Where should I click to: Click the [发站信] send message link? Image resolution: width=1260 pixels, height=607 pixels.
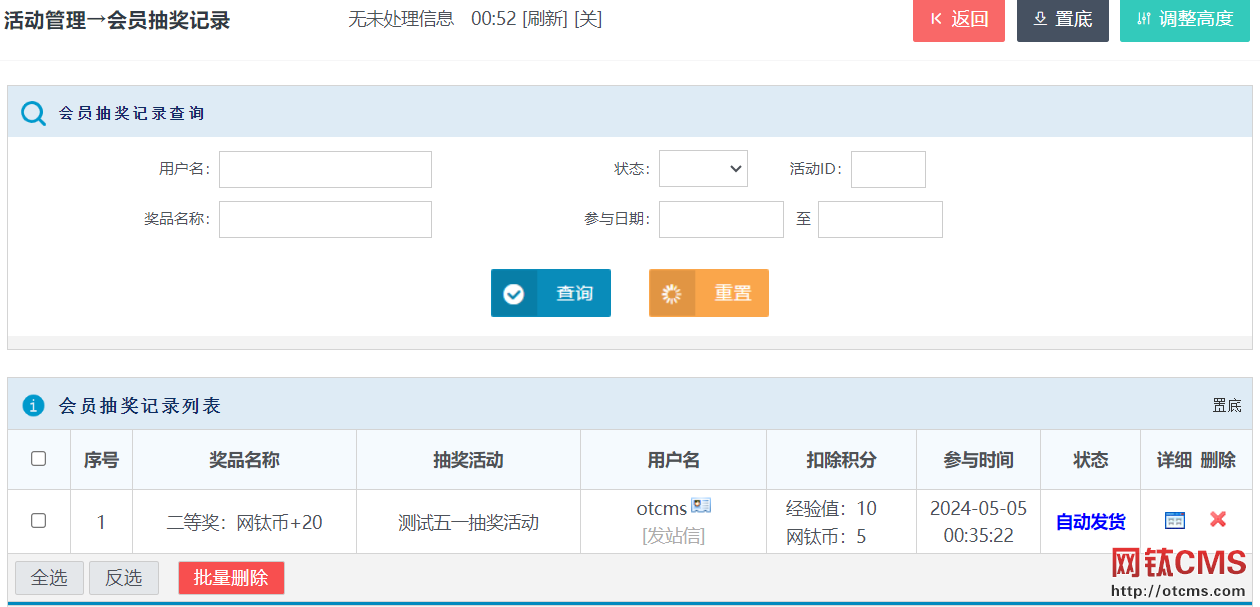click(x=673, y=536)
